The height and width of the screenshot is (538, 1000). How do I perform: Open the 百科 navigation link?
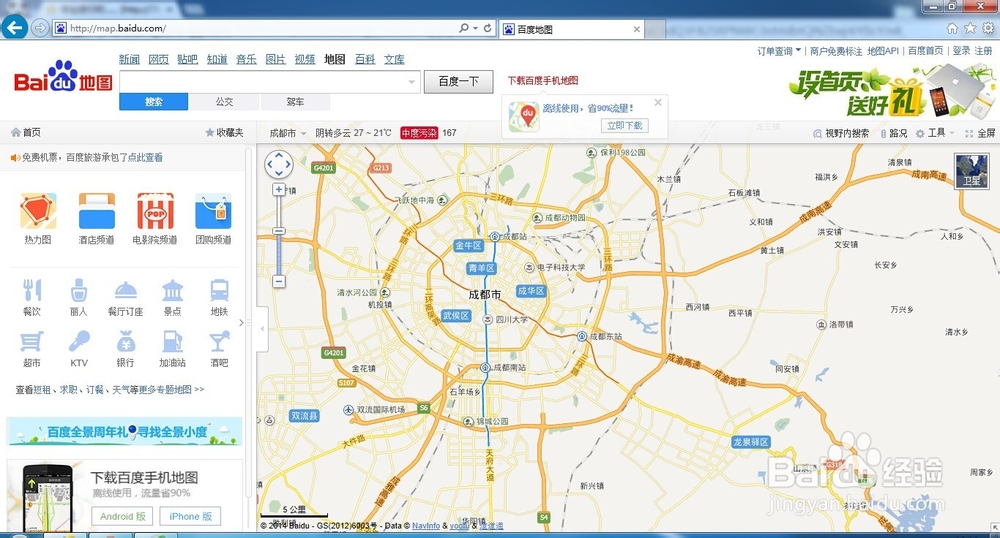pos(365,59)
